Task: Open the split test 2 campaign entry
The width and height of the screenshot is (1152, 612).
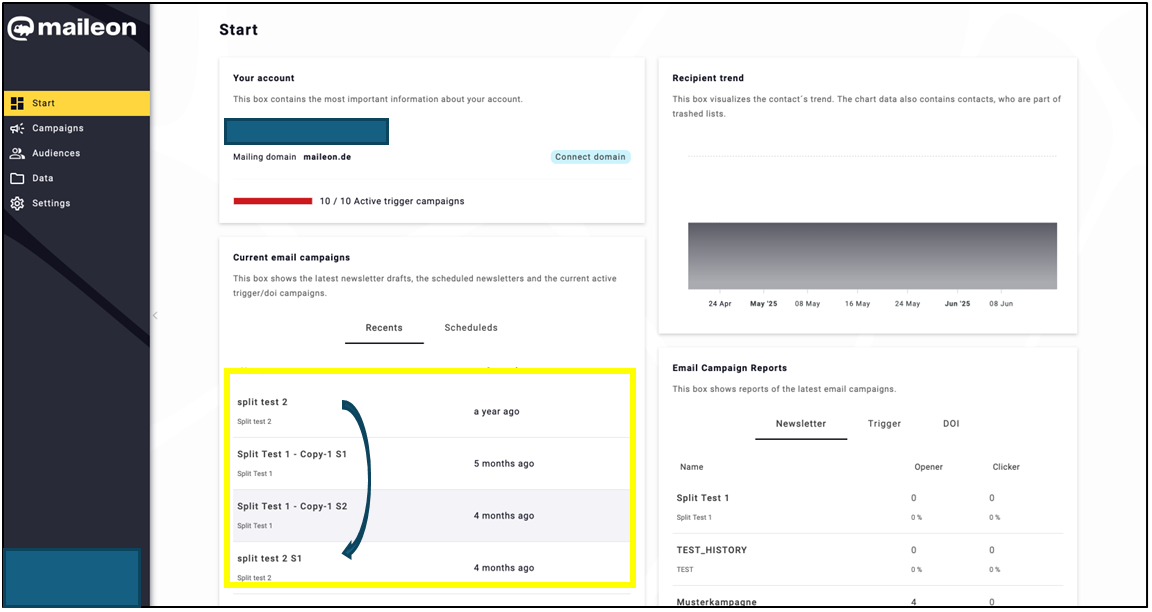Action: (x=263, y=402)
